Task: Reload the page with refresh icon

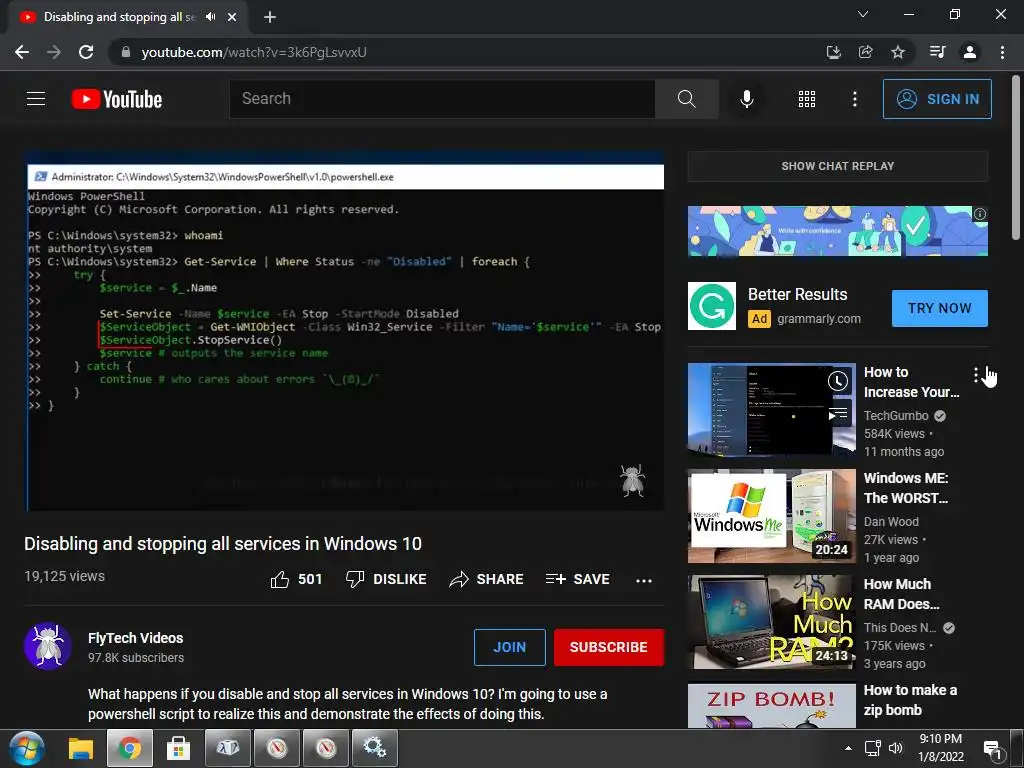Action: point(86,52)
